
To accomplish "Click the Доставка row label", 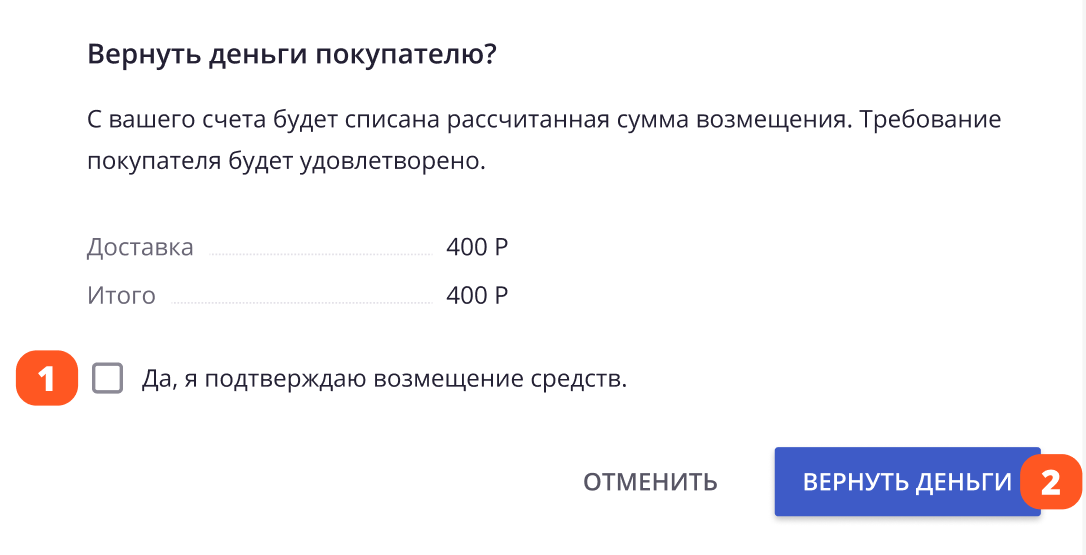I will [140, 247].
